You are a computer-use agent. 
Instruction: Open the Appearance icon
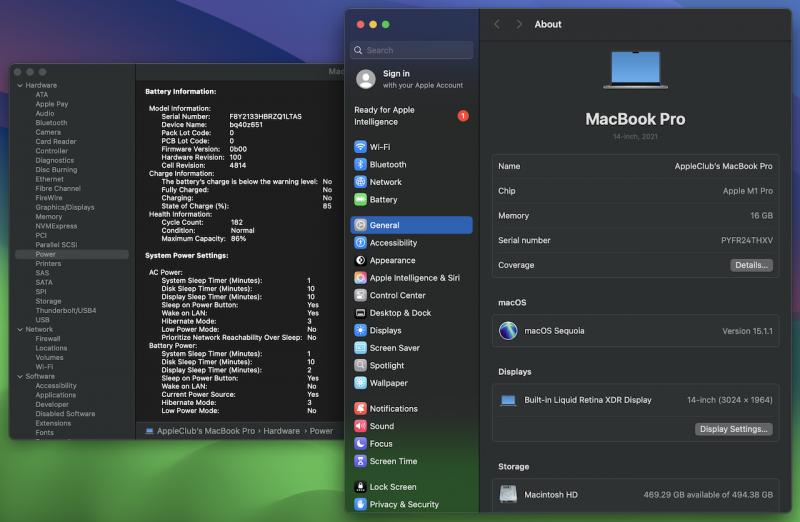coord(360,260)
